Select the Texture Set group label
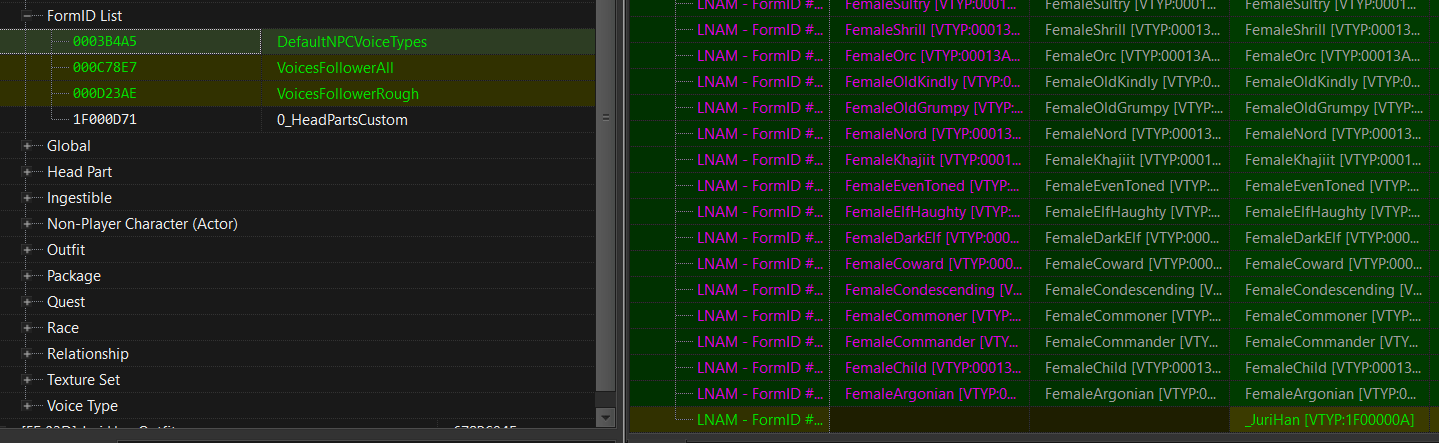1439x443 pixels. pos(85,380)
